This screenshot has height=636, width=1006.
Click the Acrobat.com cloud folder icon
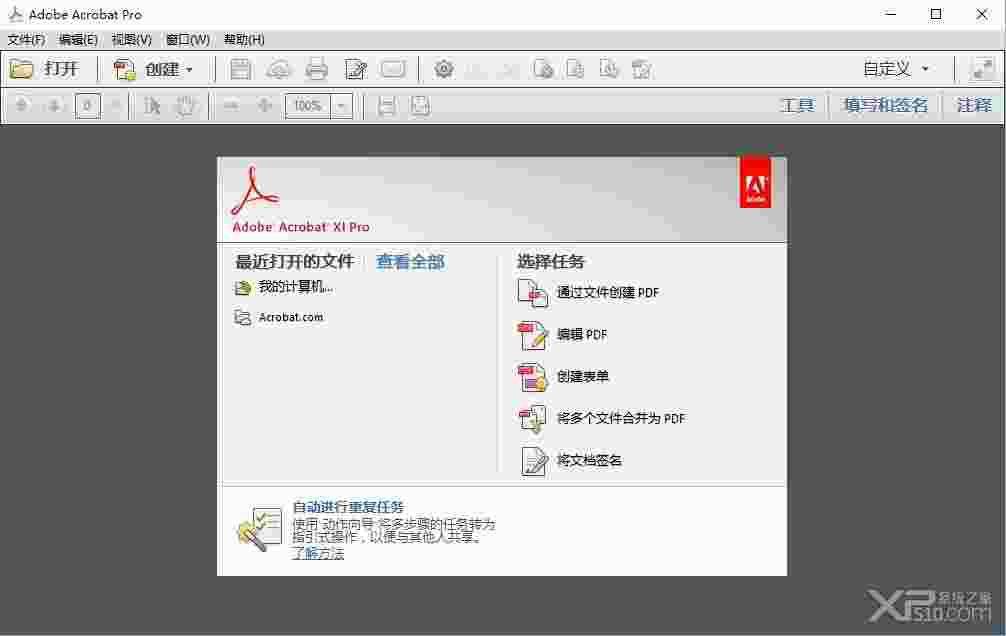243,318
